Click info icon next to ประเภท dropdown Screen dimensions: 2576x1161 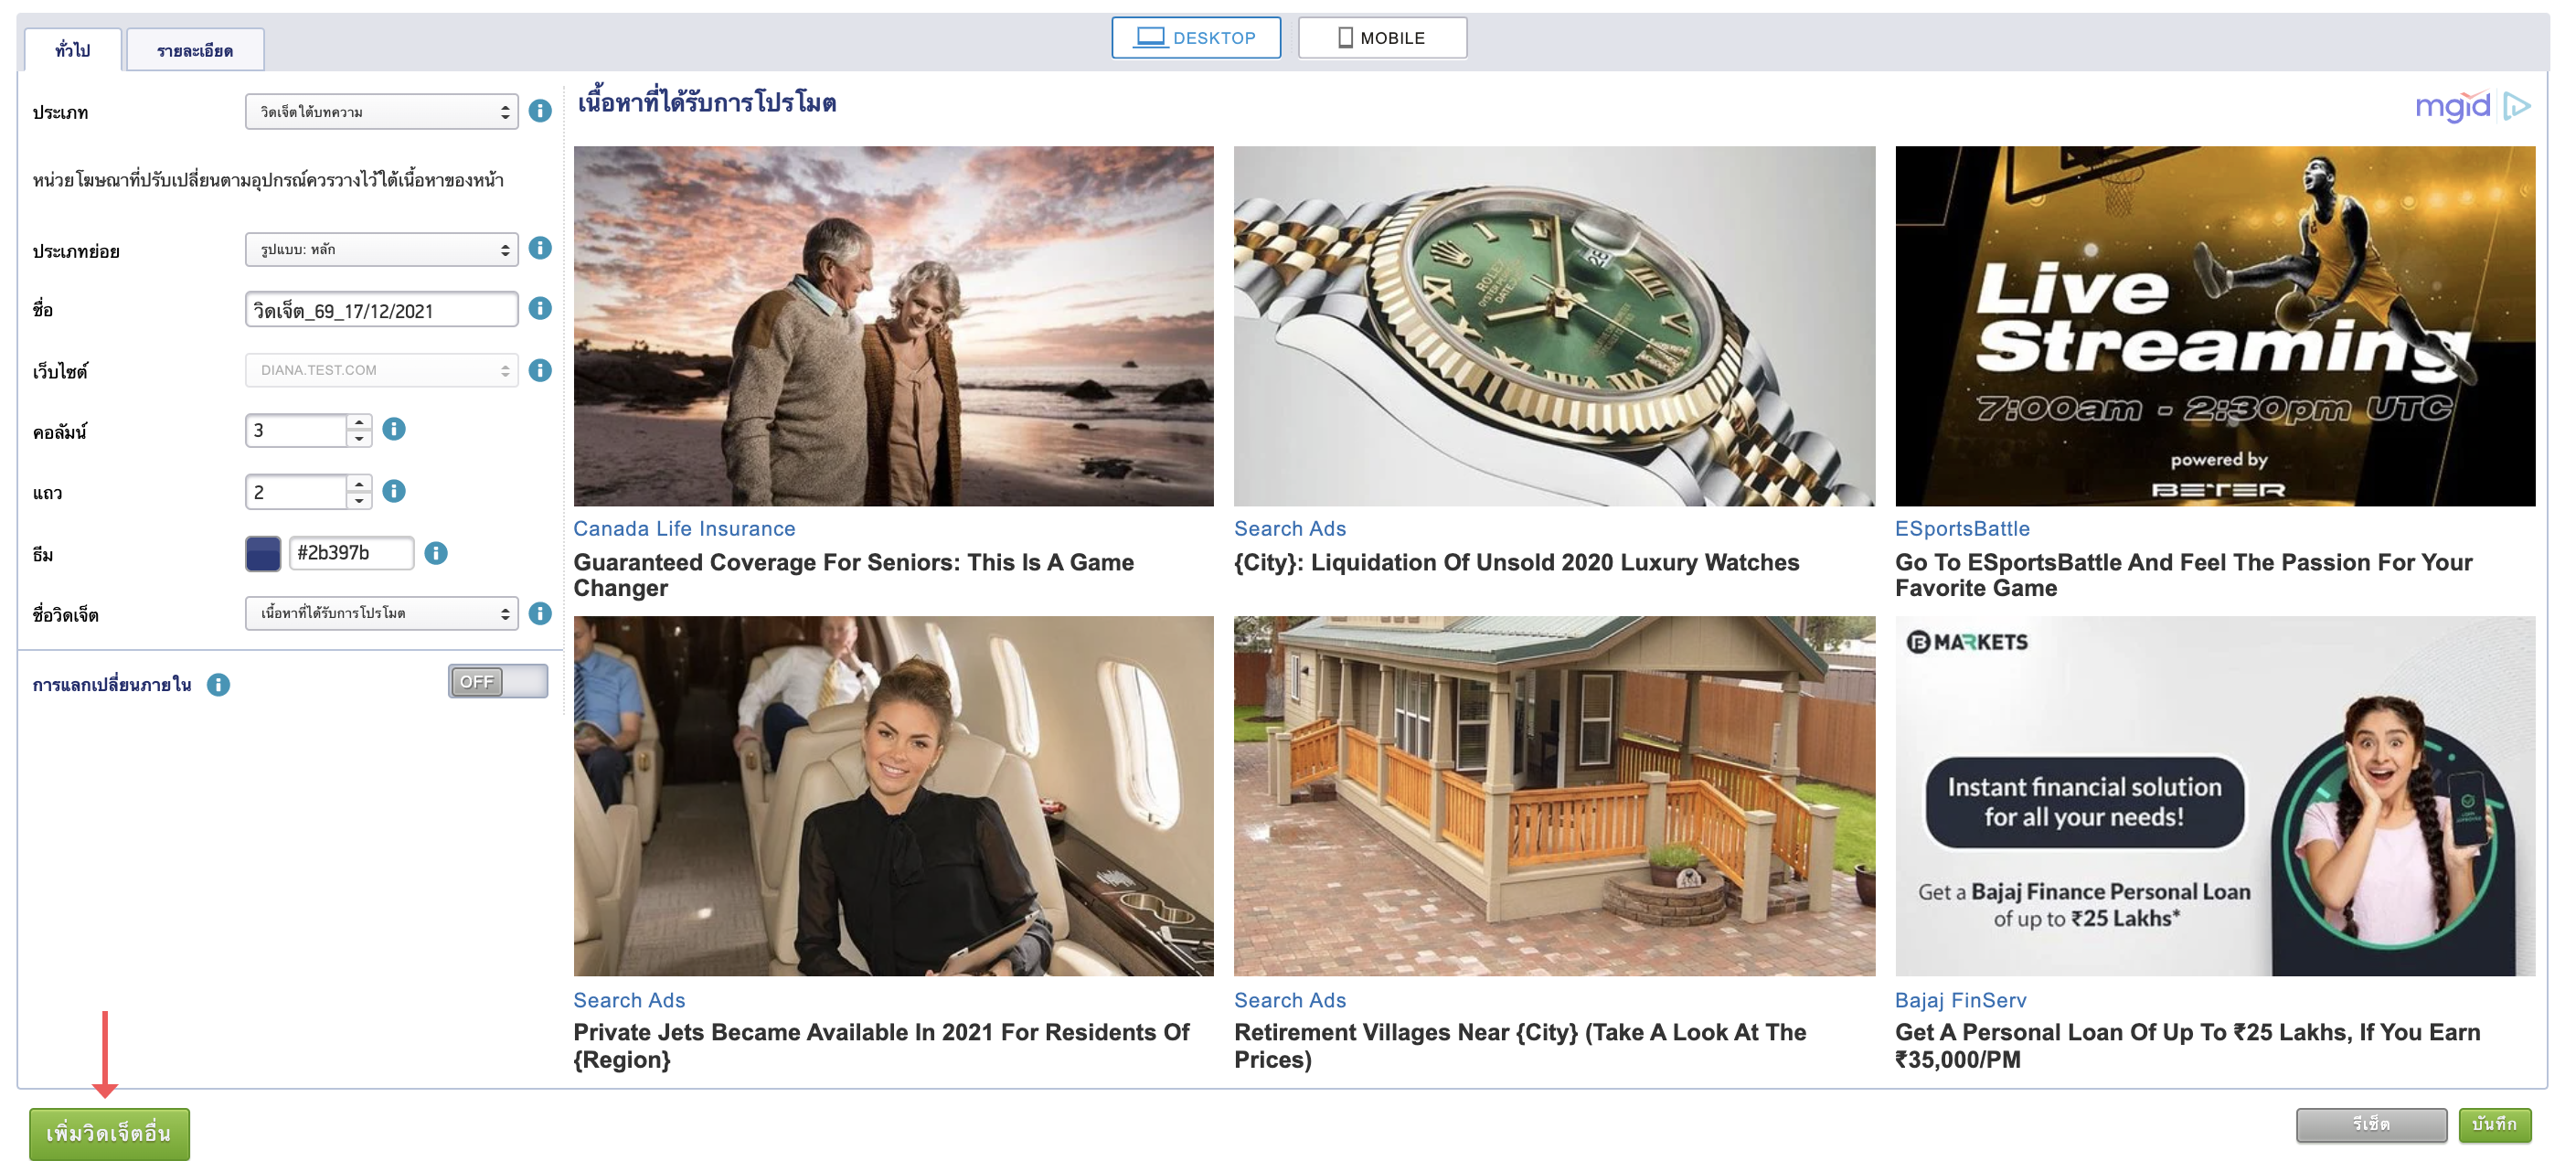click(540, 111)
